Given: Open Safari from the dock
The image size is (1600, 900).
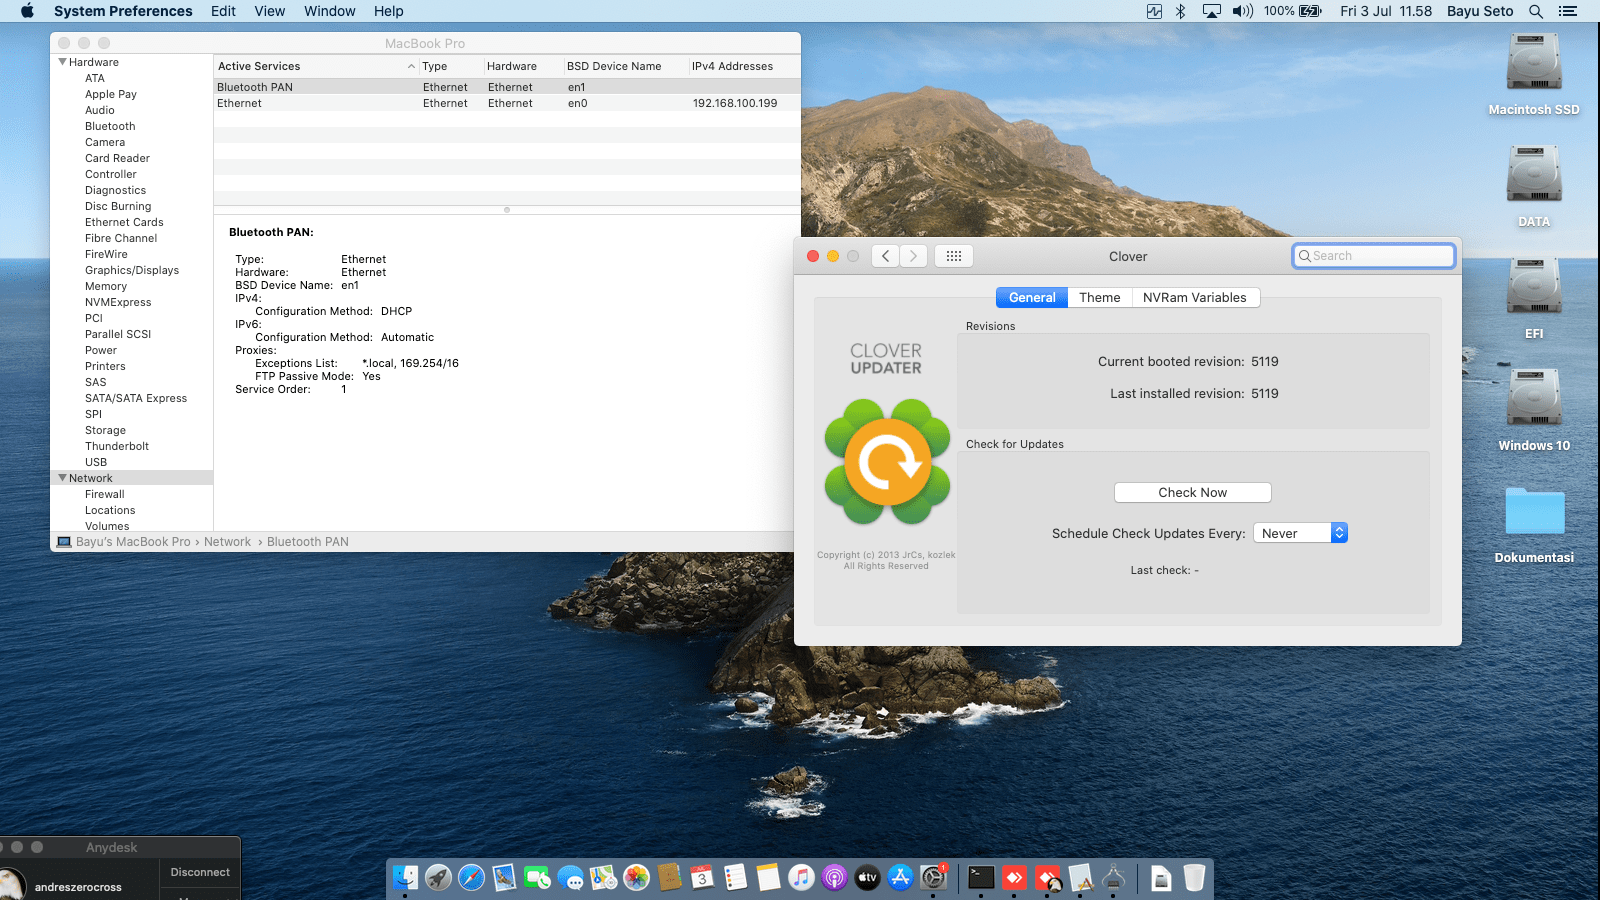Looking at the screenshot, I should [x=471, y=878].
